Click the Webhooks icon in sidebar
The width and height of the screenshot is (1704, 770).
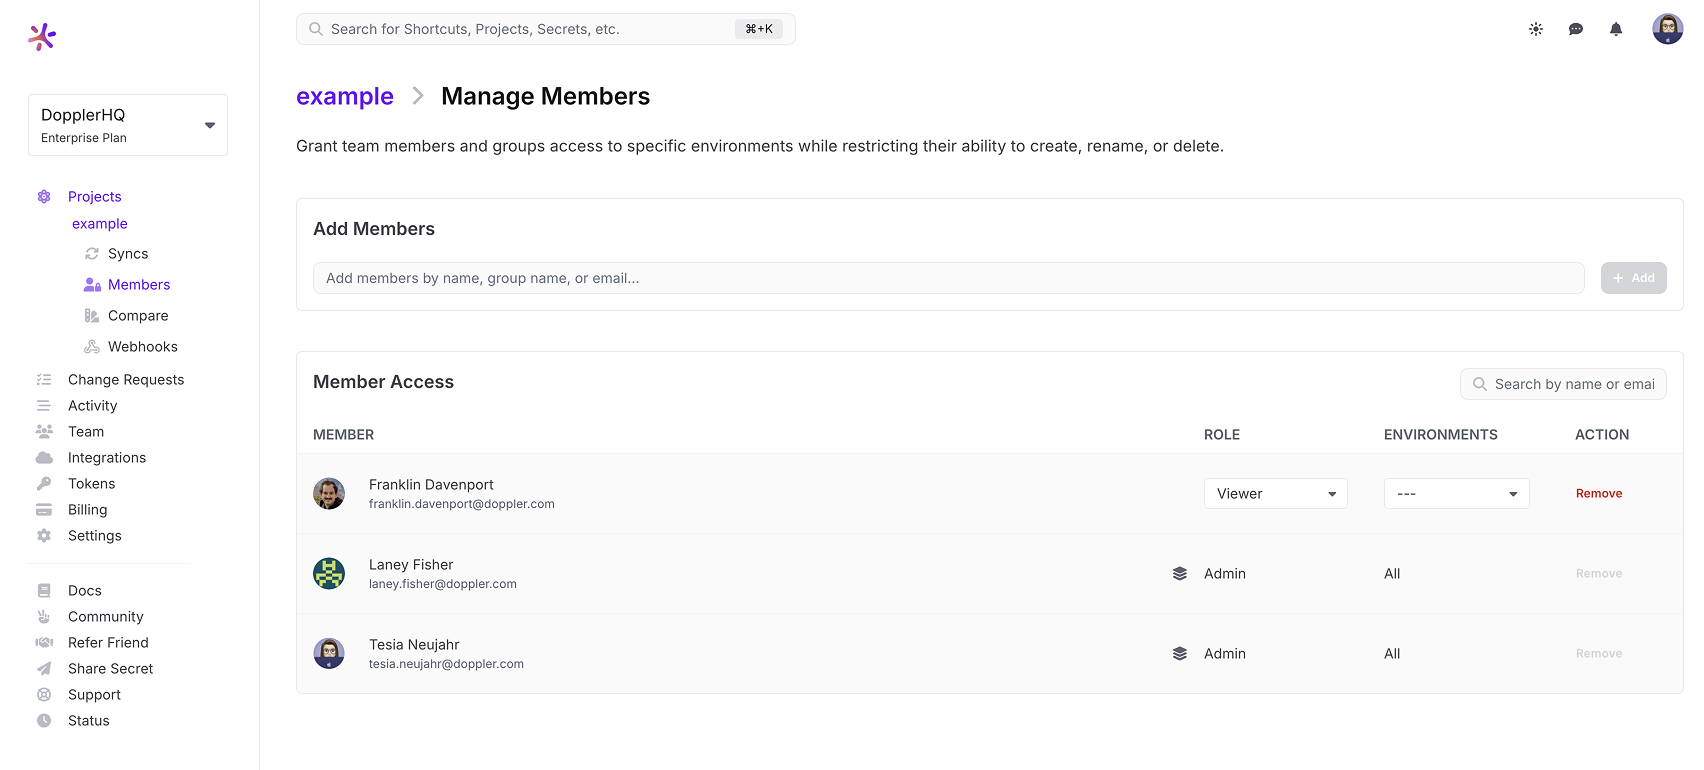92,347
